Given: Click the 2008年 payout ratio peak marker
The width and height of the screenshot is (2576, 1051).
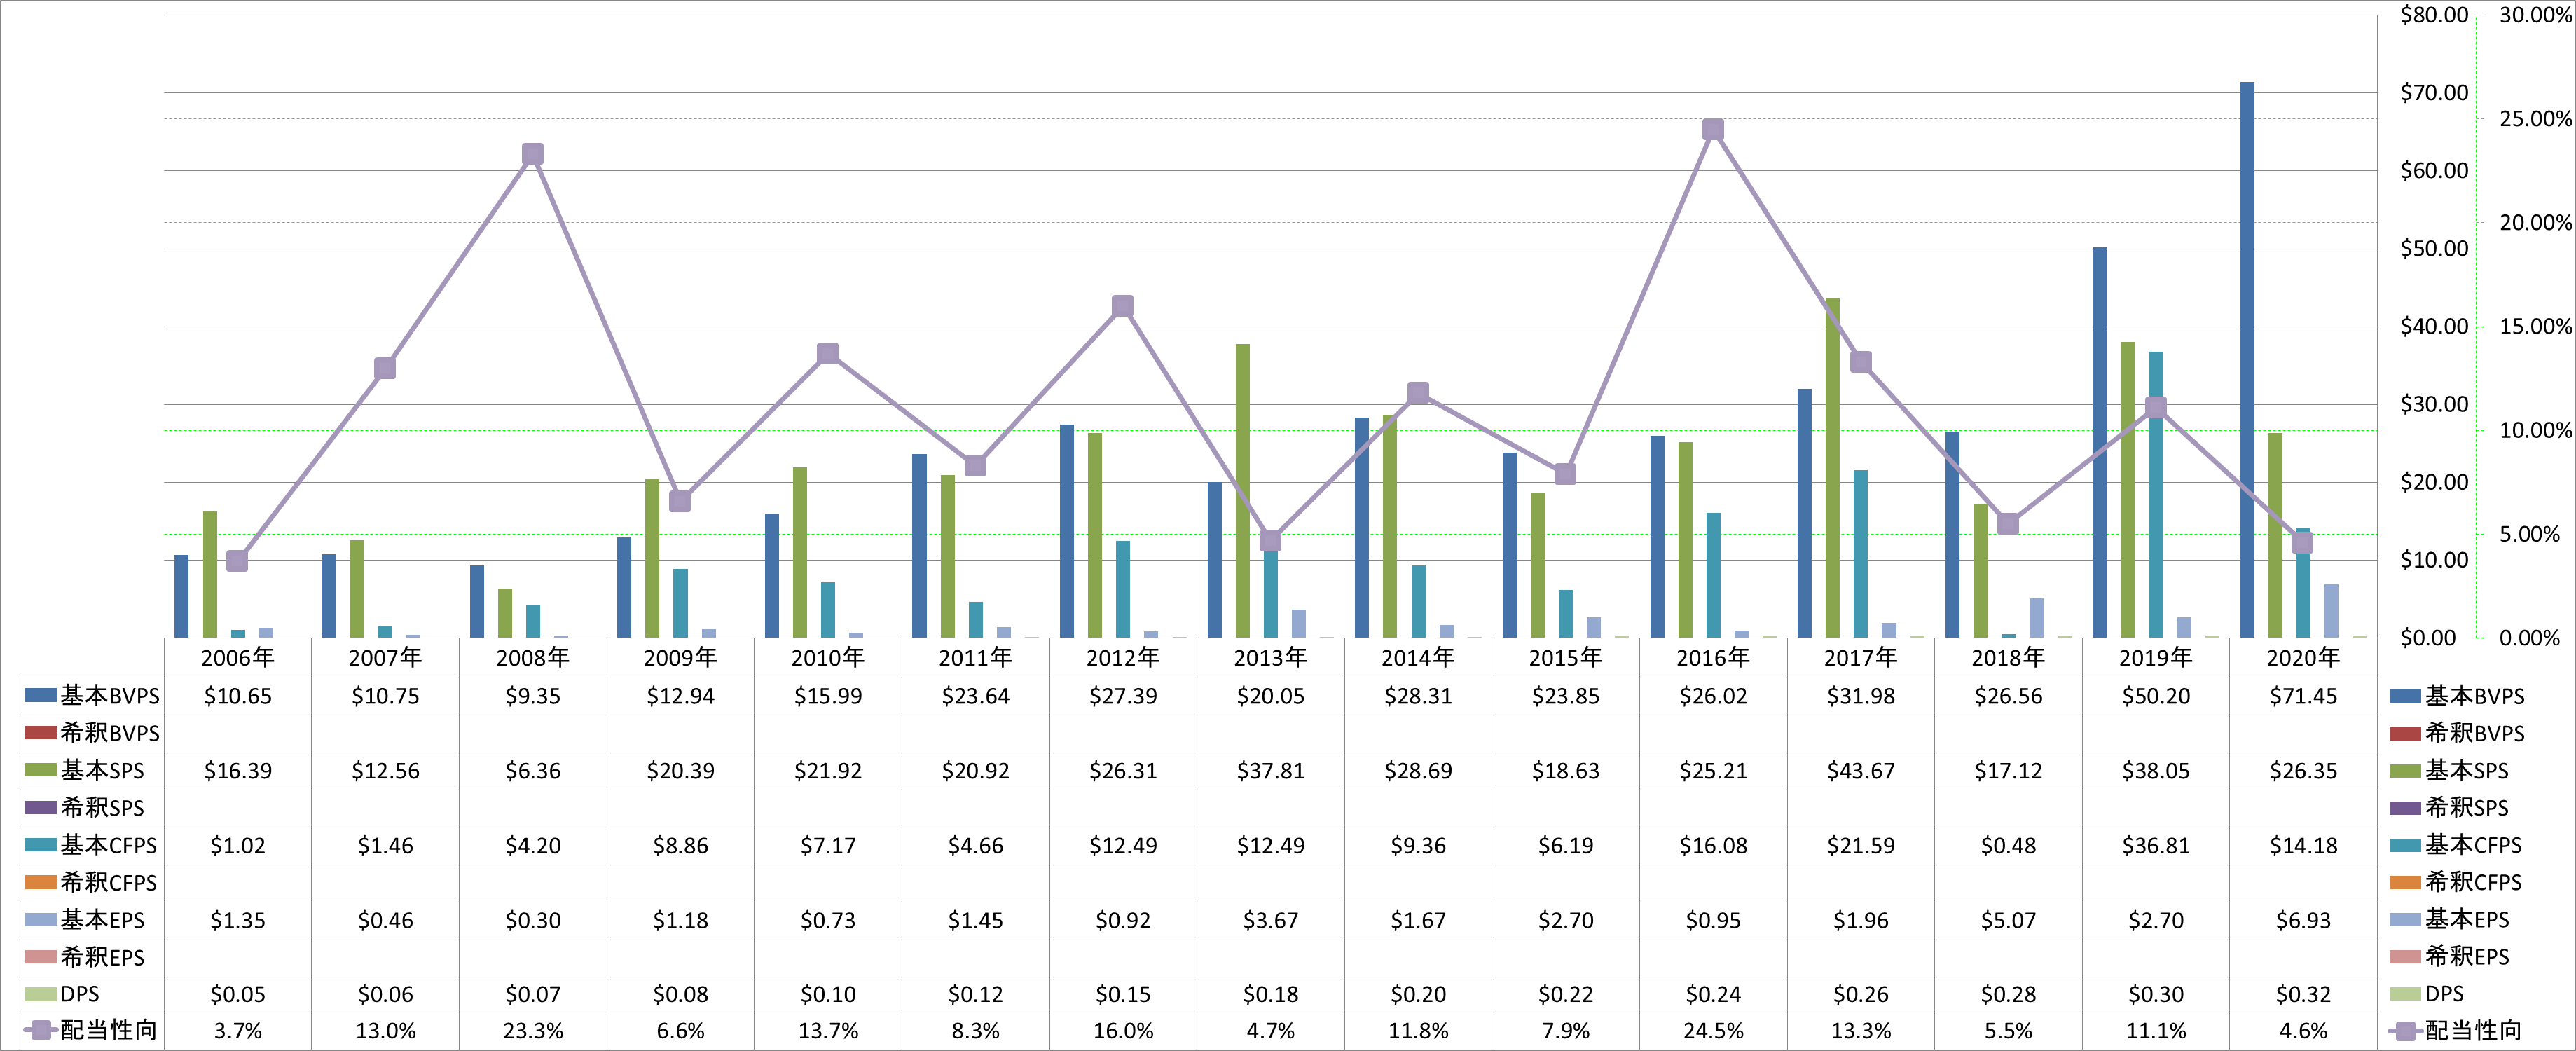Looking at the screenshot, I should point(533,154).
